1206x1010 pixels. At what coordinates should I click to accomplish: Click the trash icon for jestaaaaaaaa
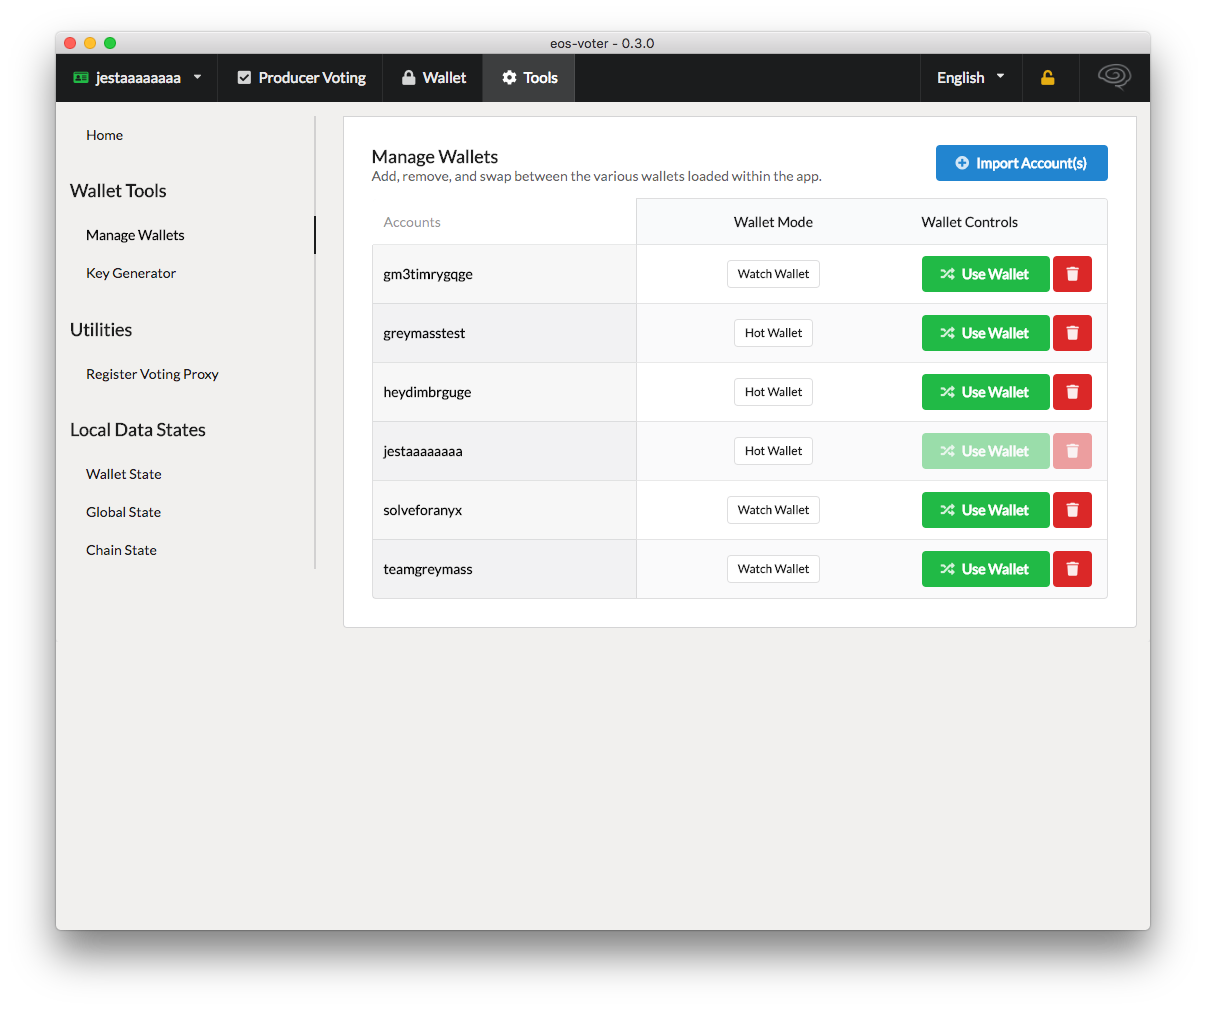[1072, 451]
